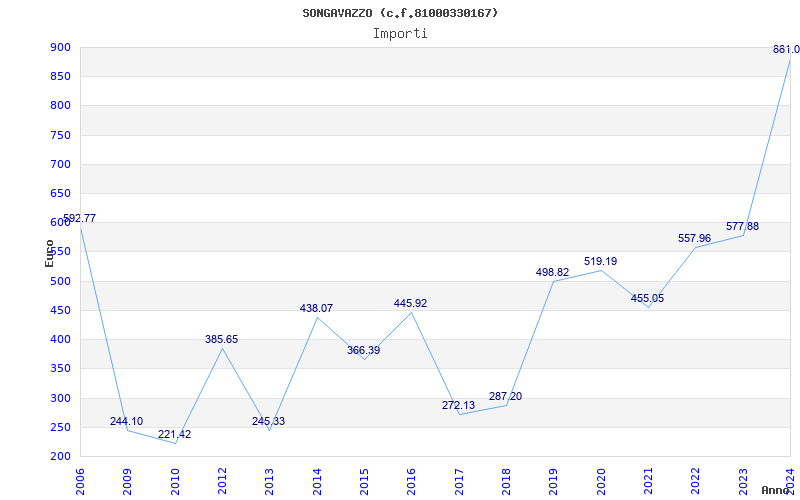The height and width of the screenshot is (500, 800).
Task: Select the 519.19 data label
Action: coord(601,261)
